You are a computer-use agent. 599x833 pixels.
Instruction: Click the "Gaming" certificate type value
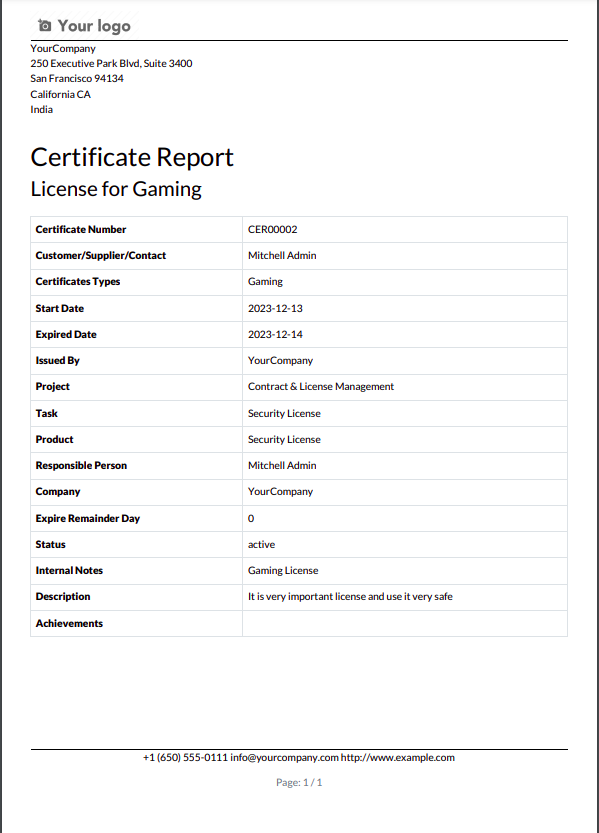tap(265, 282)
